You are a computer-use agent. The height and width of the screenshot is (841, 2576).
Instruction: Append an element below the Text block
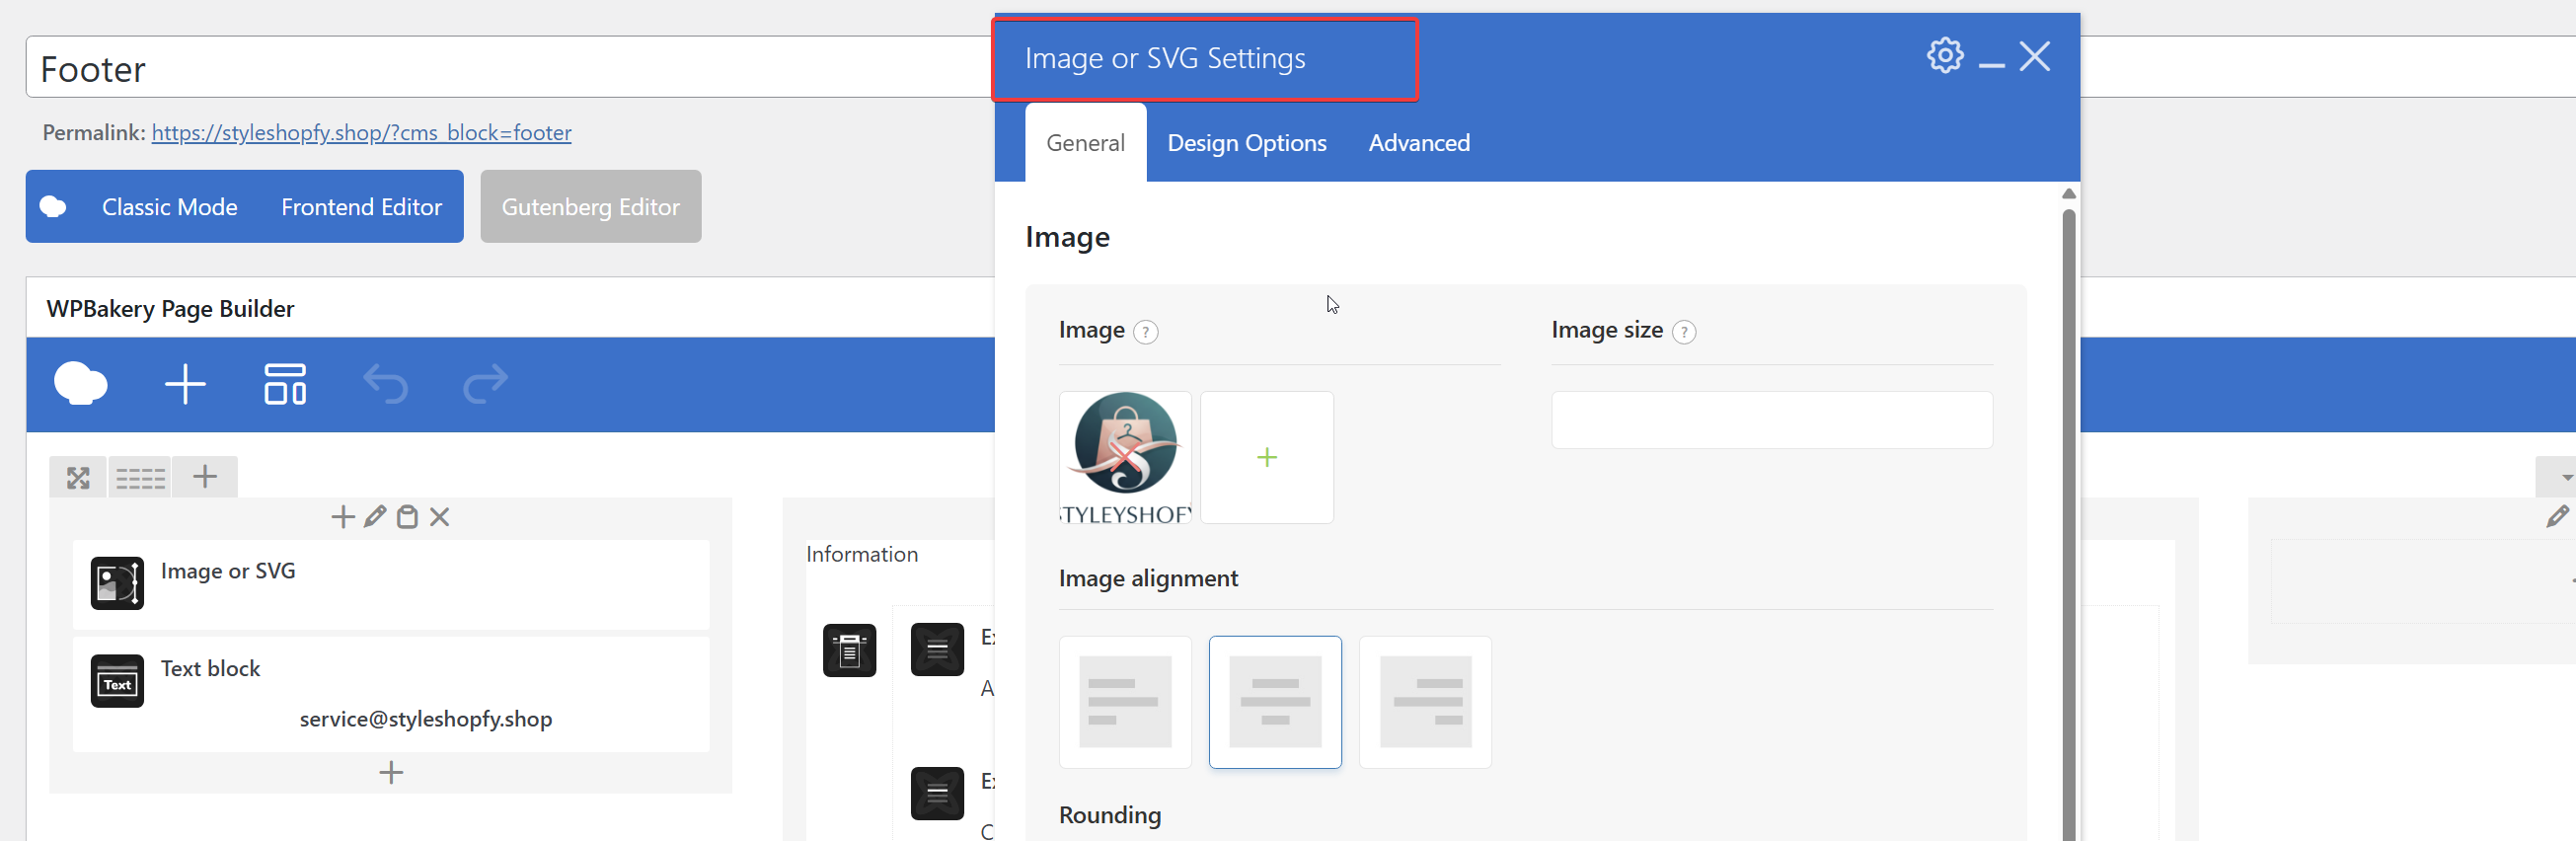pos(391,773)
